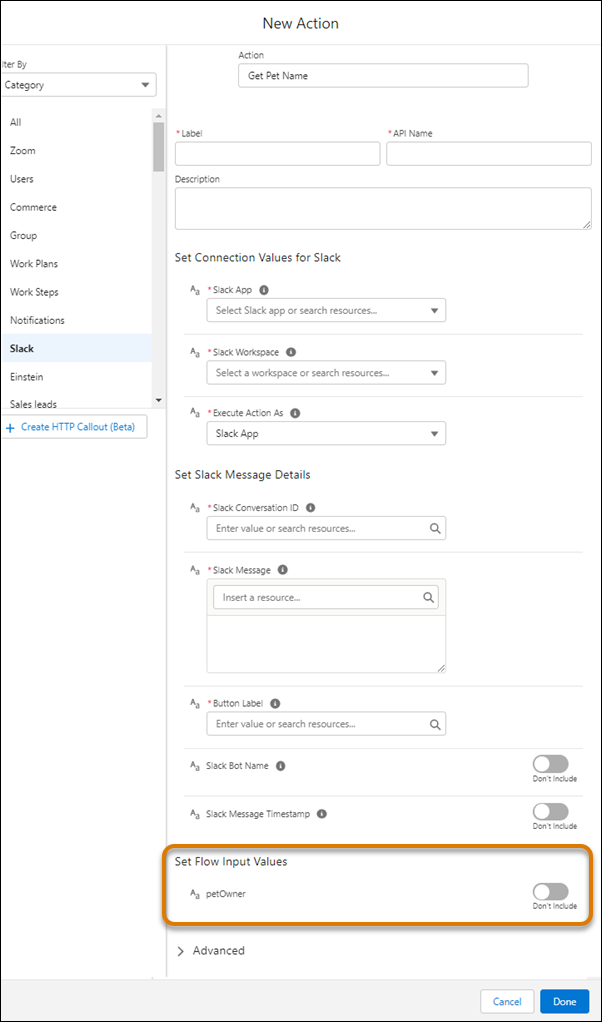This screenshot has width=602, height=1022.
Task: Click search icon in Insert a resource field
Action: (429, 597)
